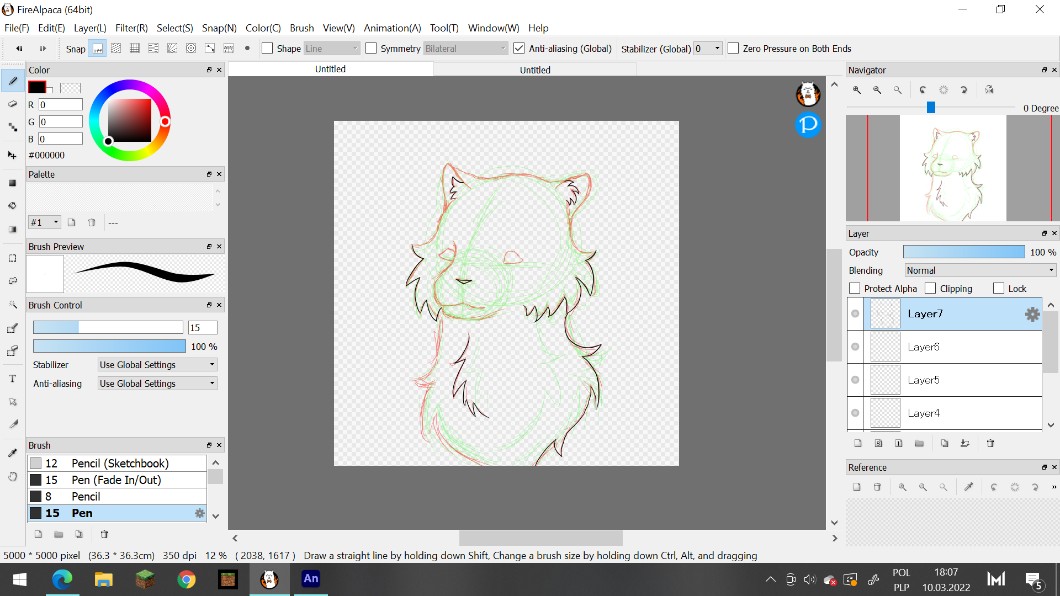Select the Eraser tool in left toolbar

pos(12,104)
